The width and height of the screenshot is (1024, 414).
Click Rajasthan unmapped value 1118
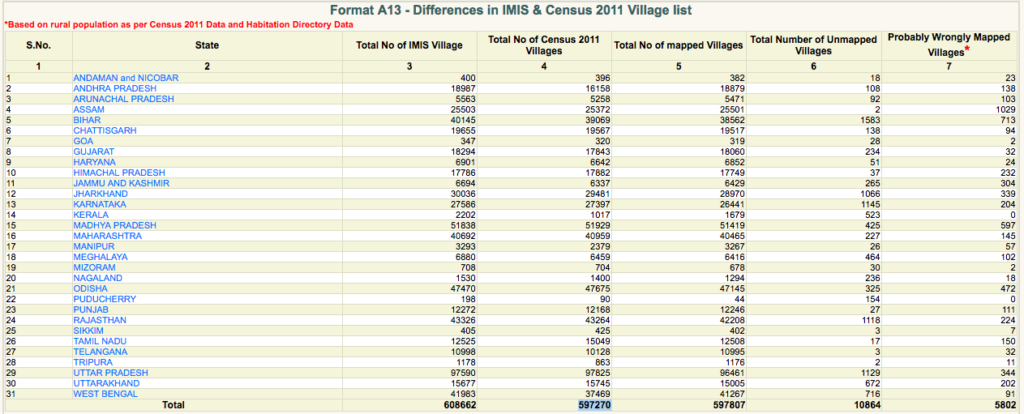click(x=870, y=320)
